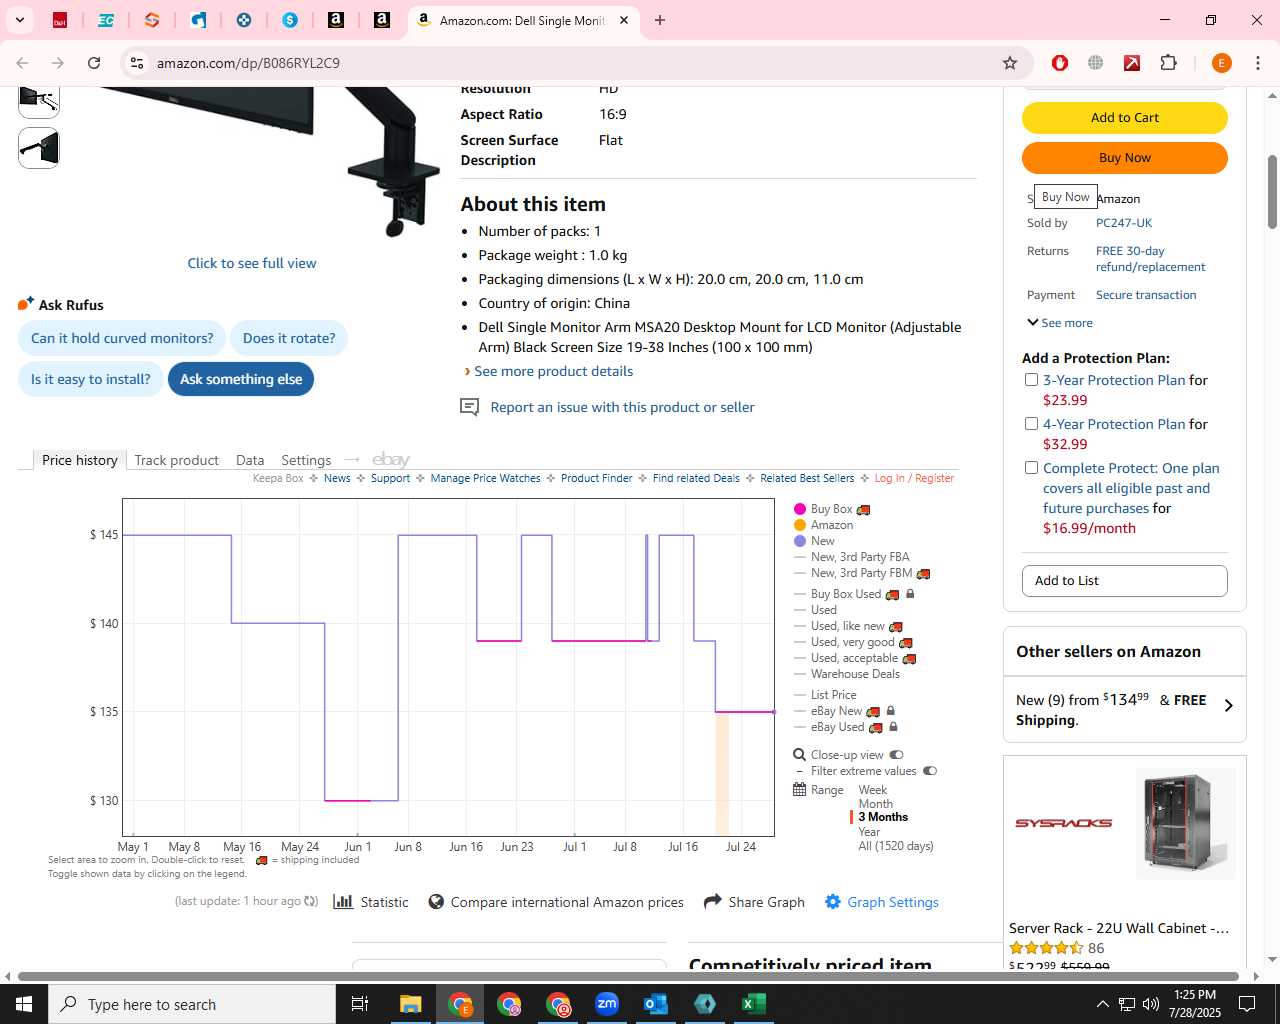Open Excel from the taskbar
Screen dimensions: 1280x1024
tap(754, 1004)
